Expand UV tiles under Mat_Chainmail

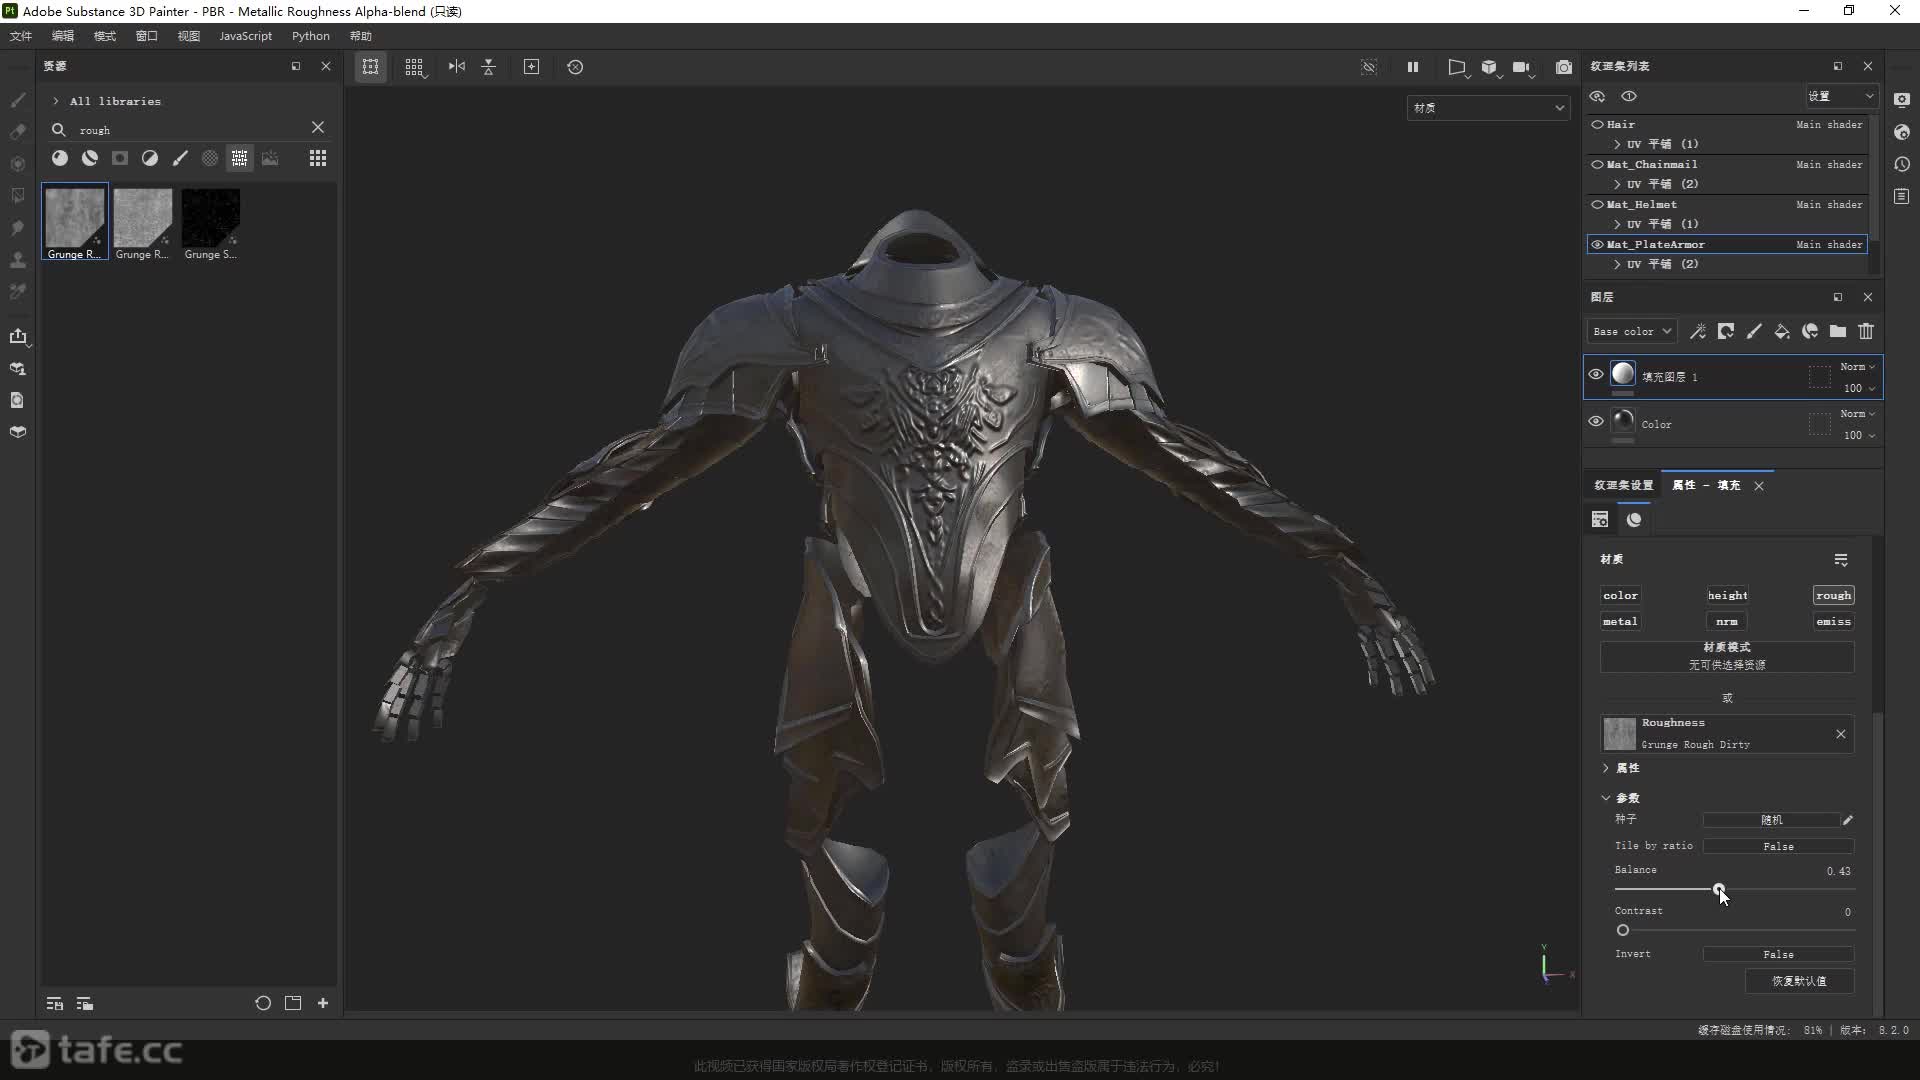coord(1617,184)
